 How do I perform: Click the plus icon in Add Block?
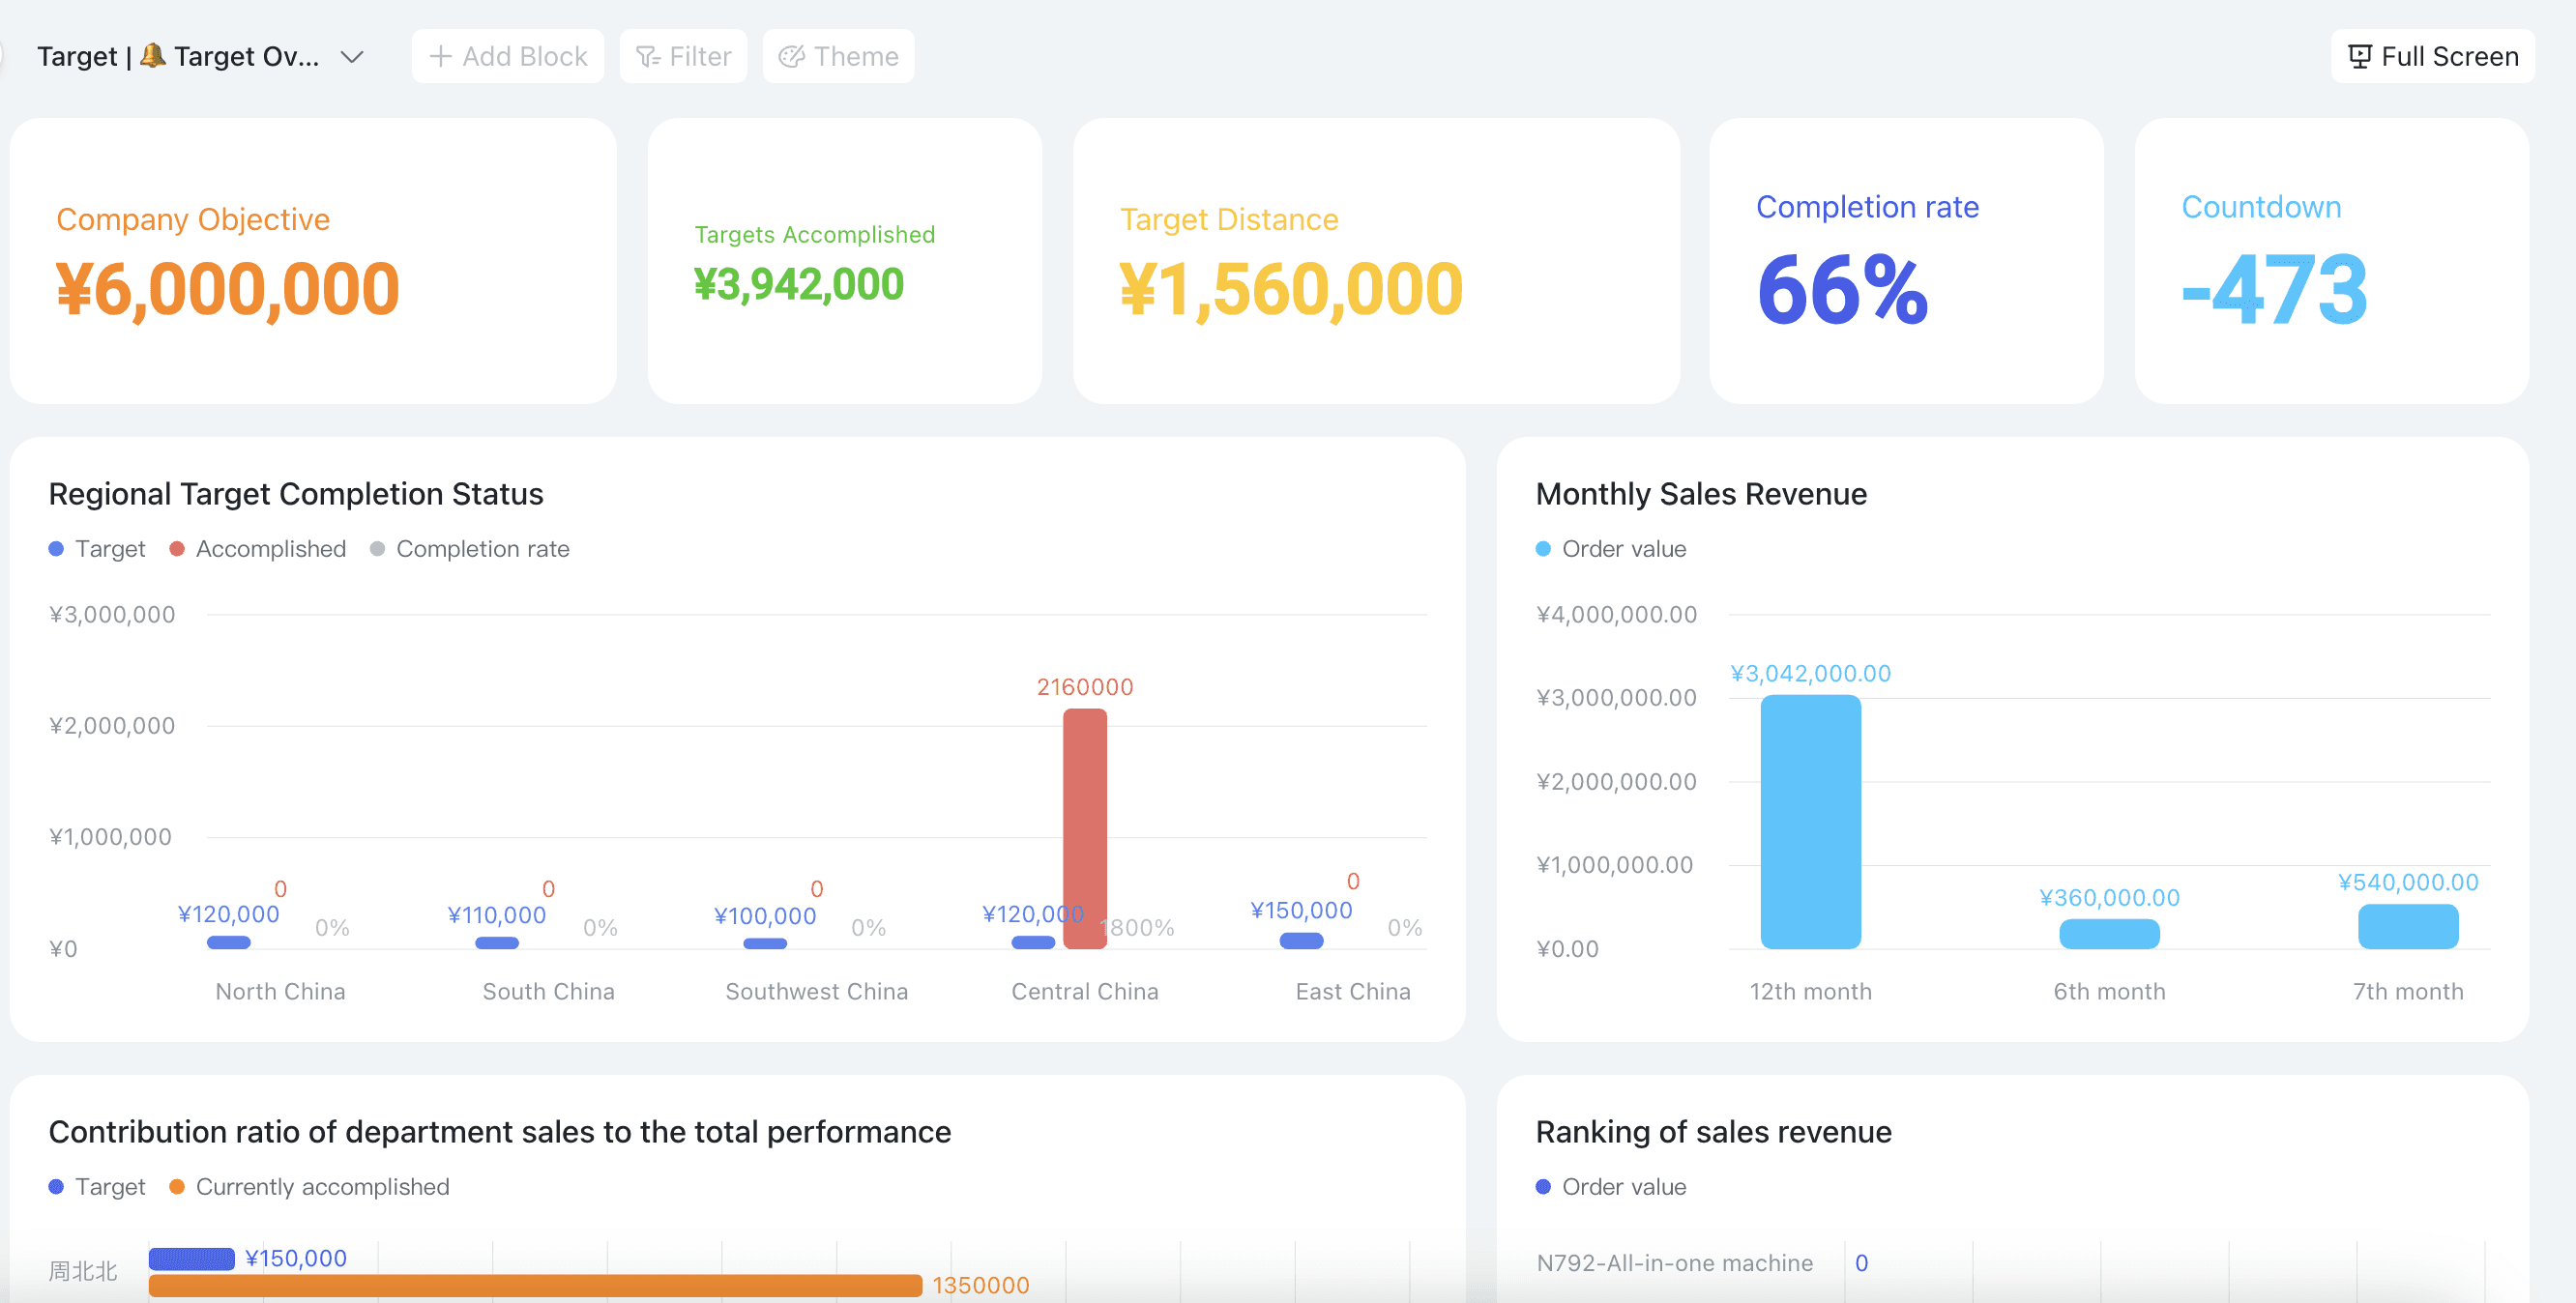click(x=440, y=56)
